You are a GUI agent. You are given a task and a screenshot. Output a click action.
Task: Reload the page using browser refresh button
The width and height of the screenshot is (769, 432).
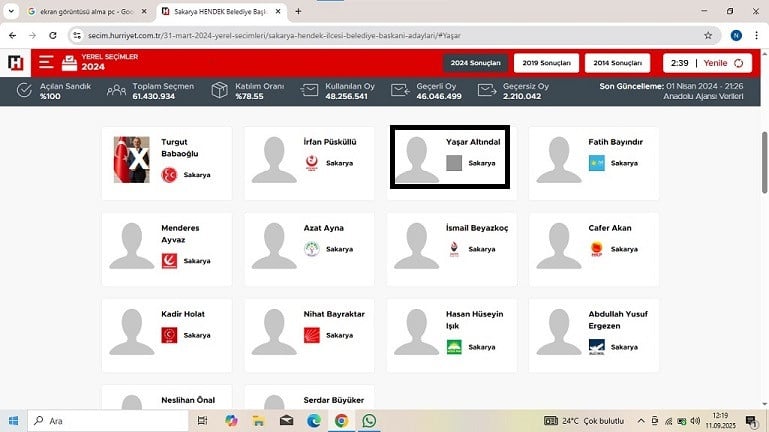pos(54,34)
